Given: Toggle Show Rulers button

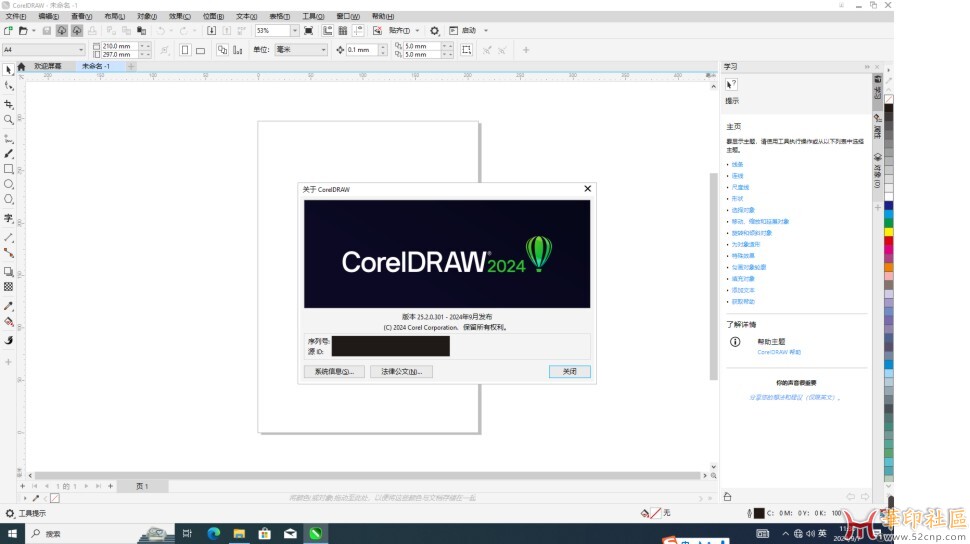Looking at the screenshot, I should [x=327, y=30].
